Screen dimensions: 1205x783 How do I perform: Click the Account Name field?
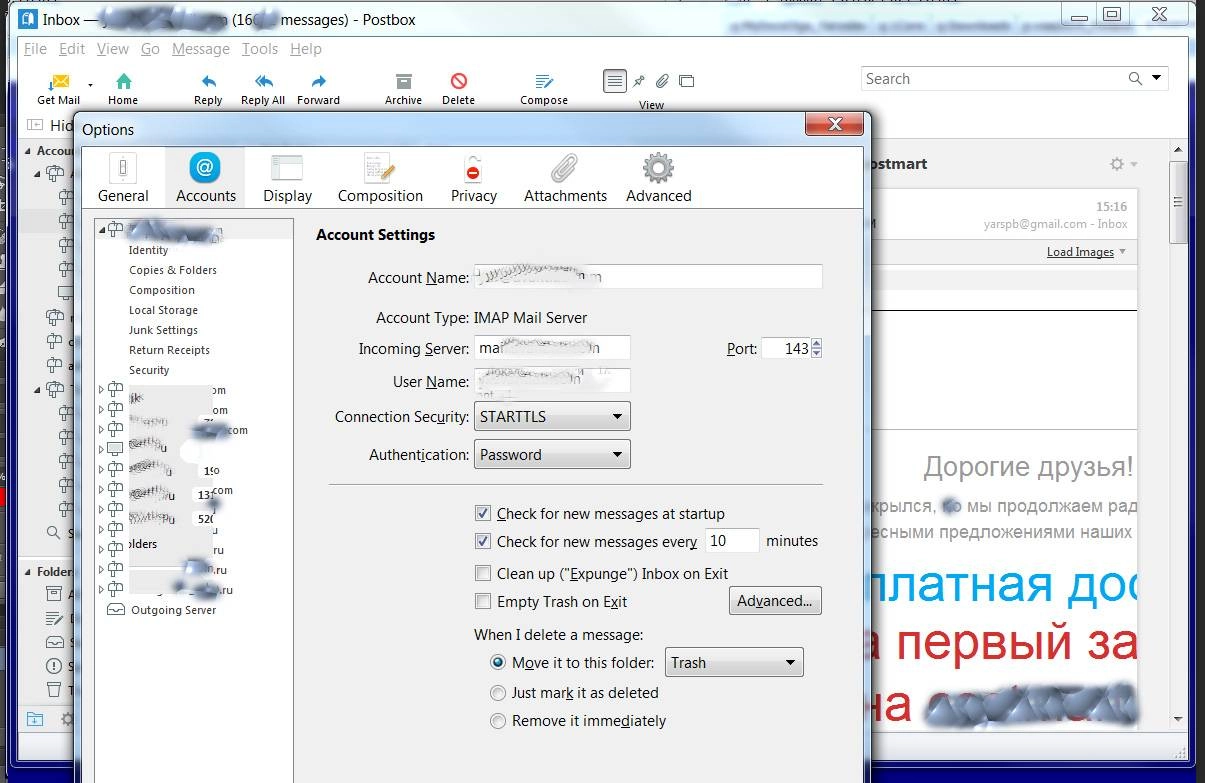[x=648, y=277]
